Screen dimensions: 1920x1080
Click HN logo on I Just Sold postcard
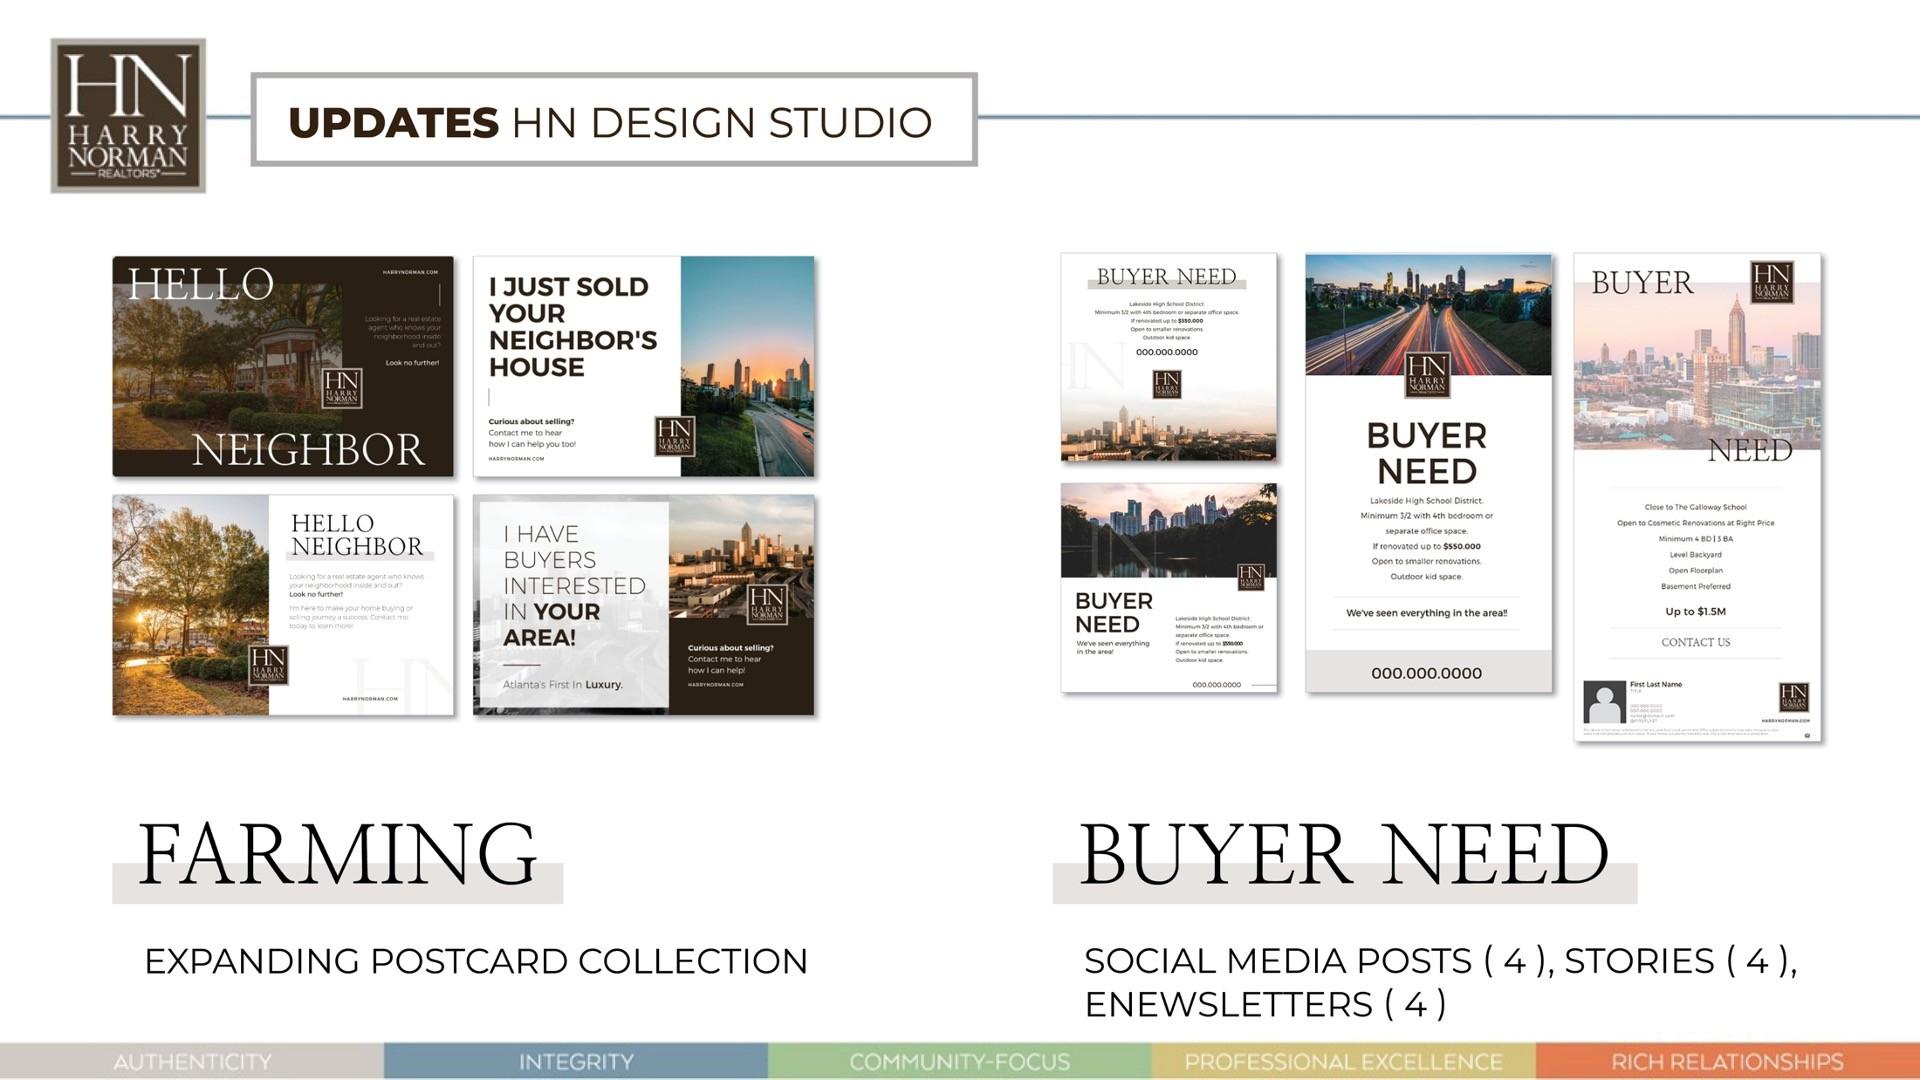pyautogui.click(x=674, y=437)
